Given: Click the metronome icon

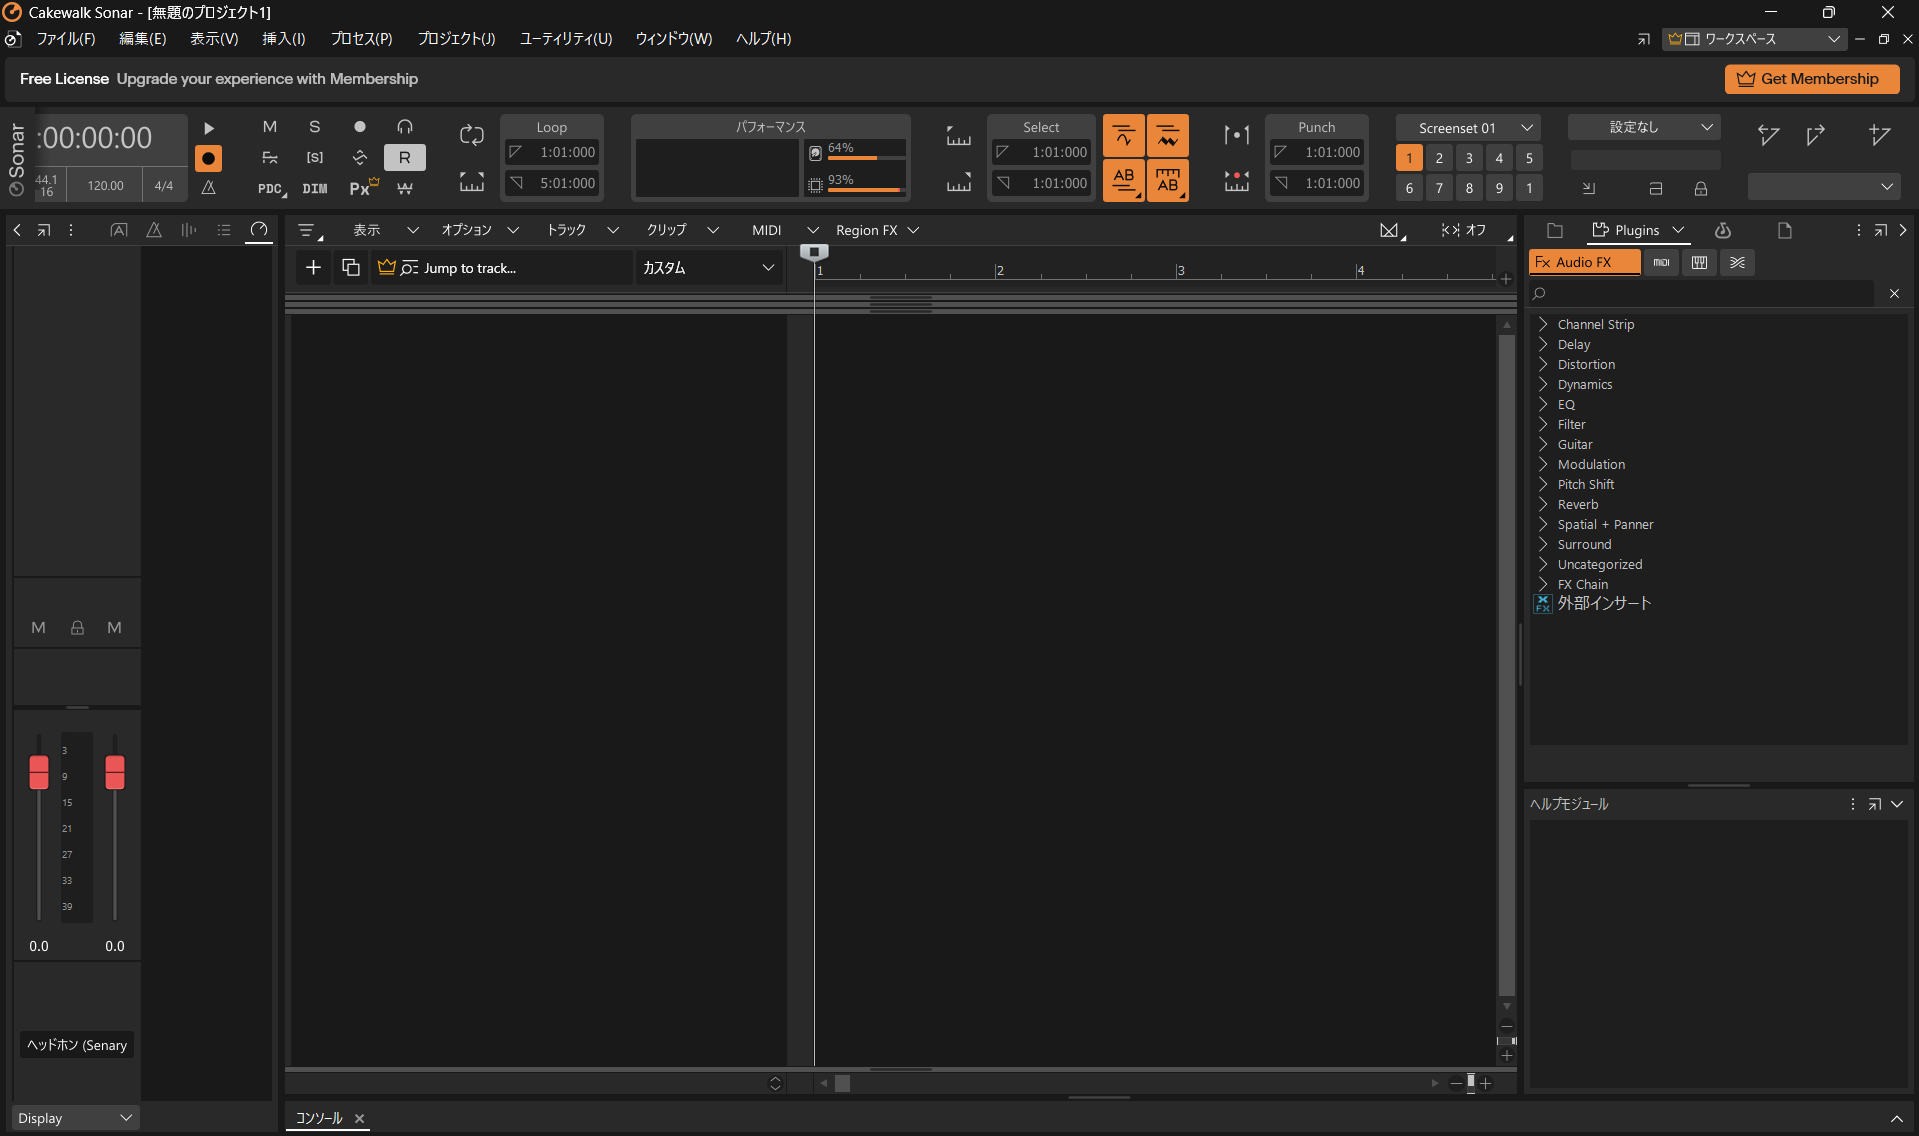Looking at the screenshot, I should (209, 186).
